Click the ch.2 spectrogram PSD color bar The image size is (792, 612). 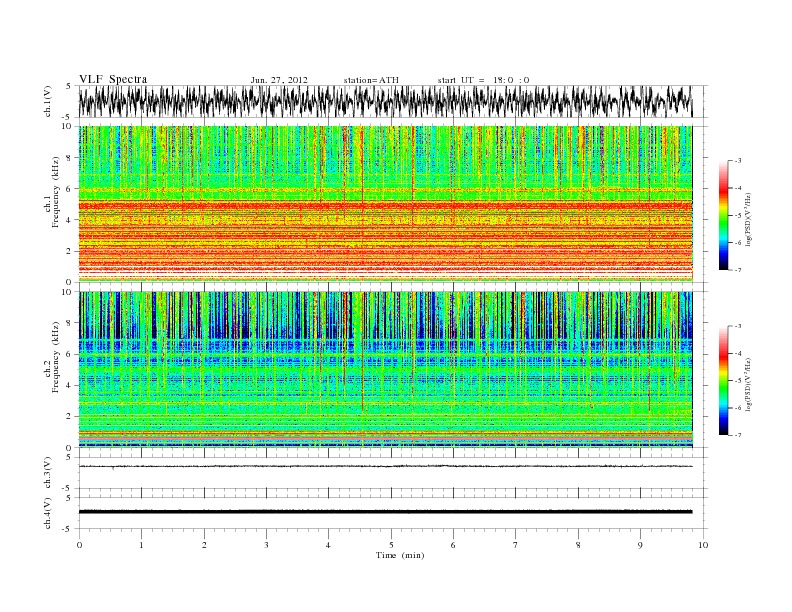click(724, 381)
